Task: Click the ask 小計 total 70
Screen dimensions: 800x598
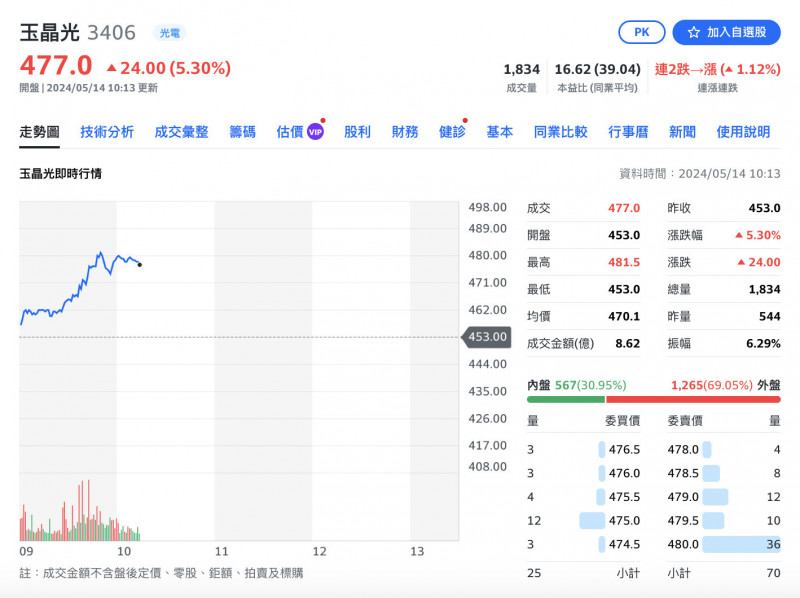Action: [x=773, y=573]
